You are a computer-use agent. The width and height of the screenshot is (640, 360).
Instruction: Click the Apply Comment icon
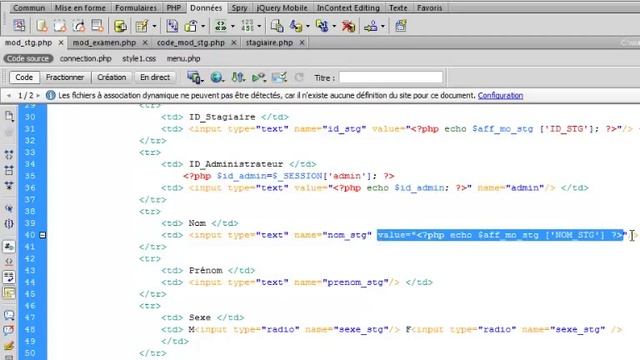point(9,315)
